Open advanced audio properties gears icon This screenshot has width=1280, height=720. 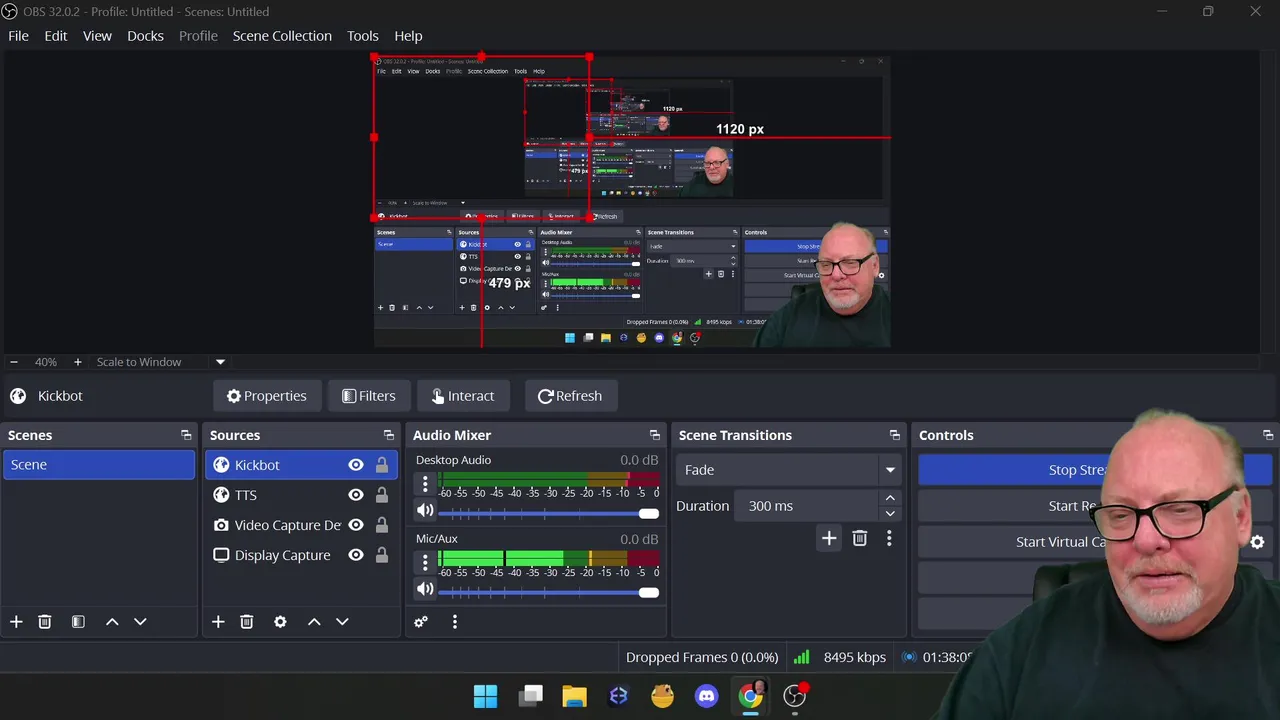point(421,622)
